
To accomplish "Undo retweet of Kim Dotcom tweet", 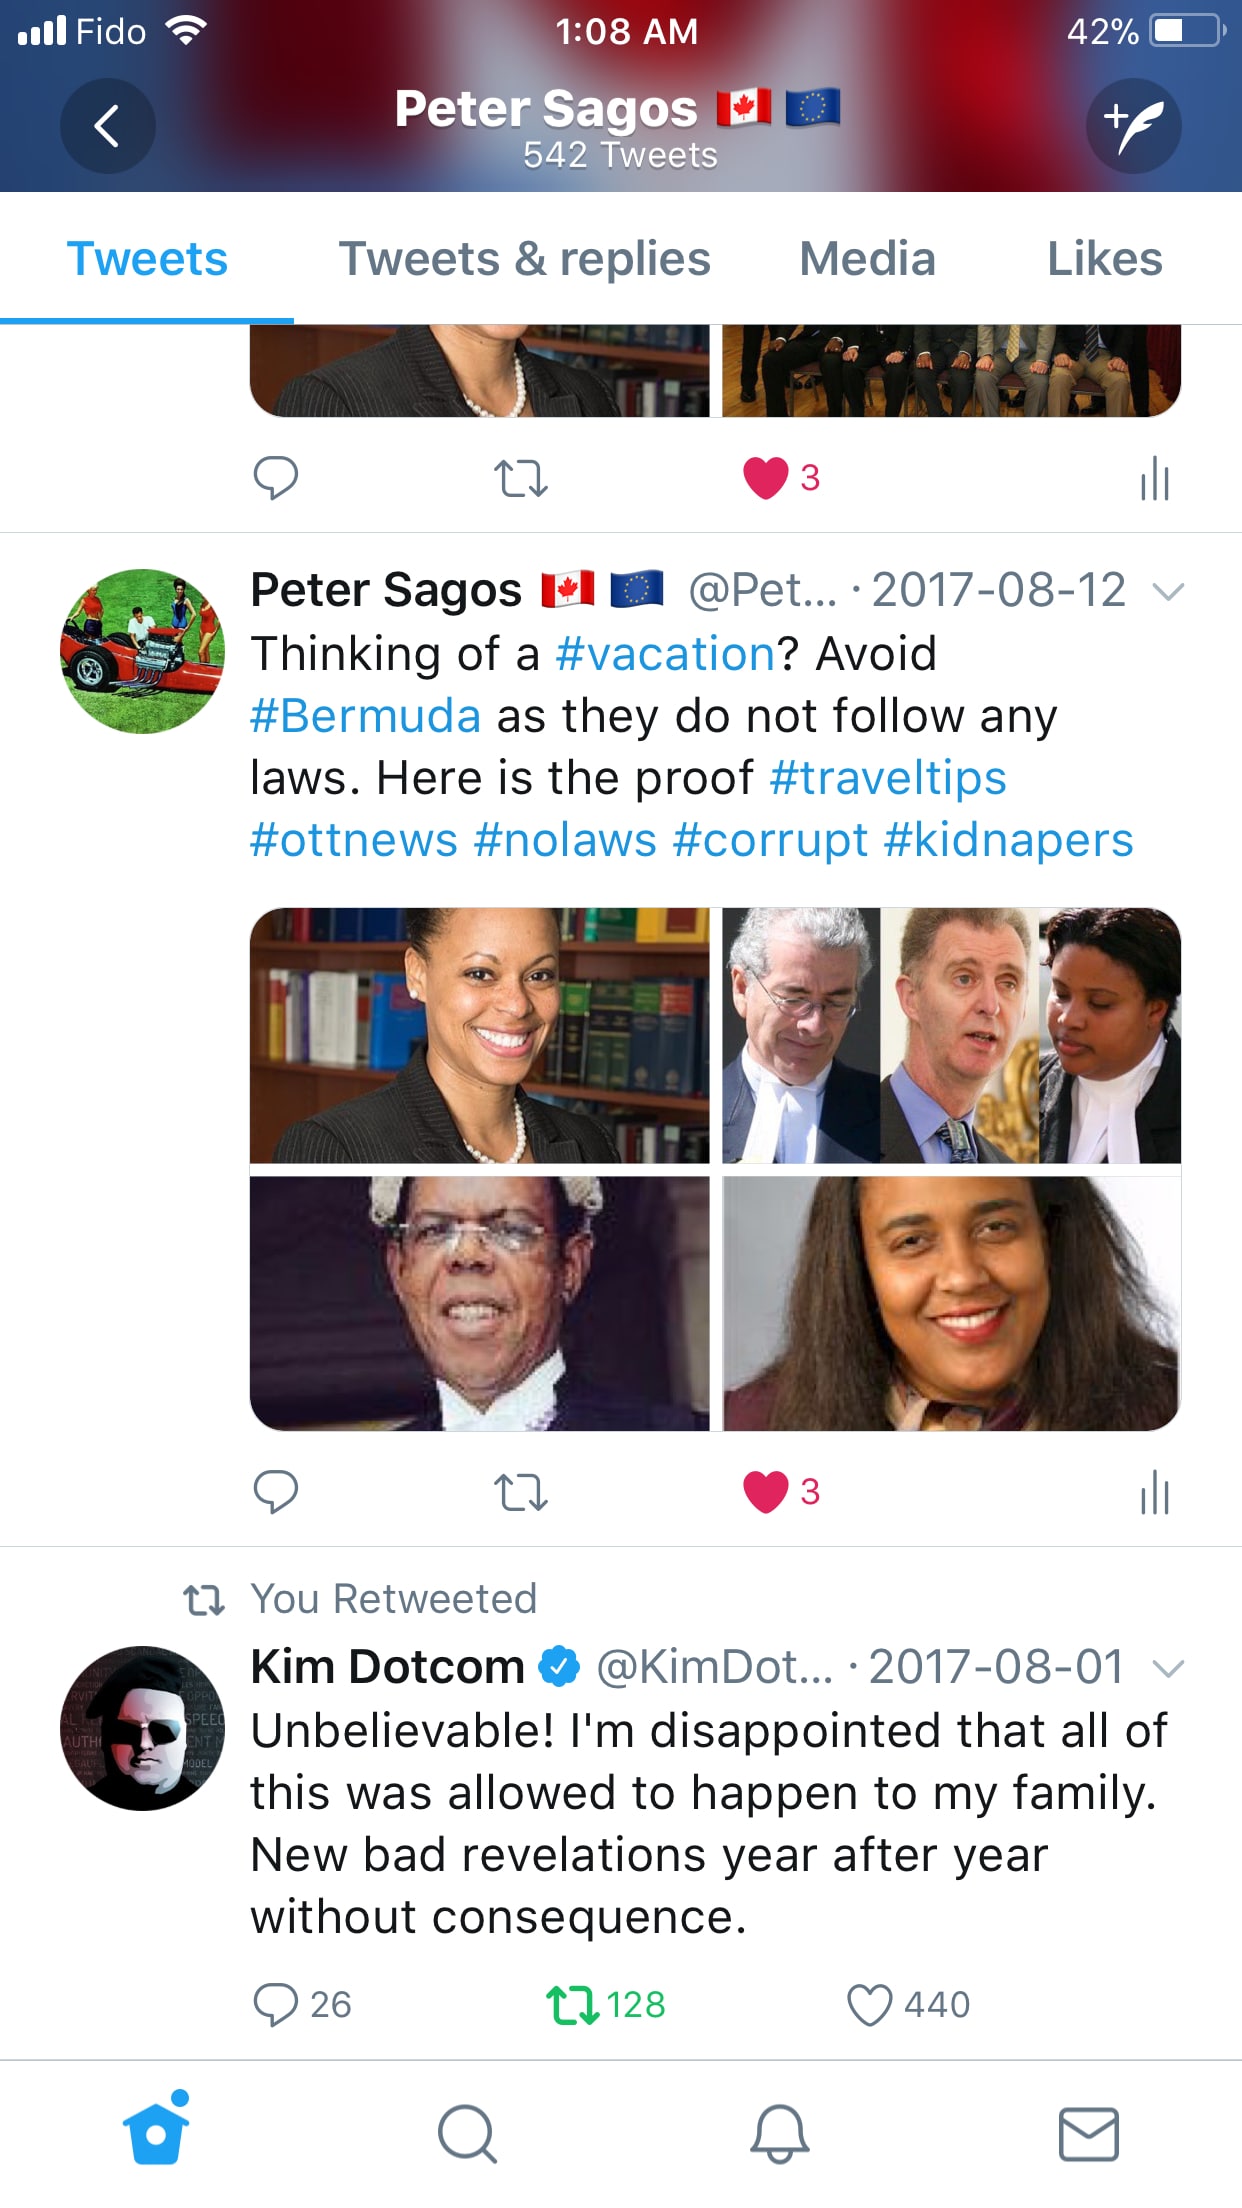I will pos(573,2005).
